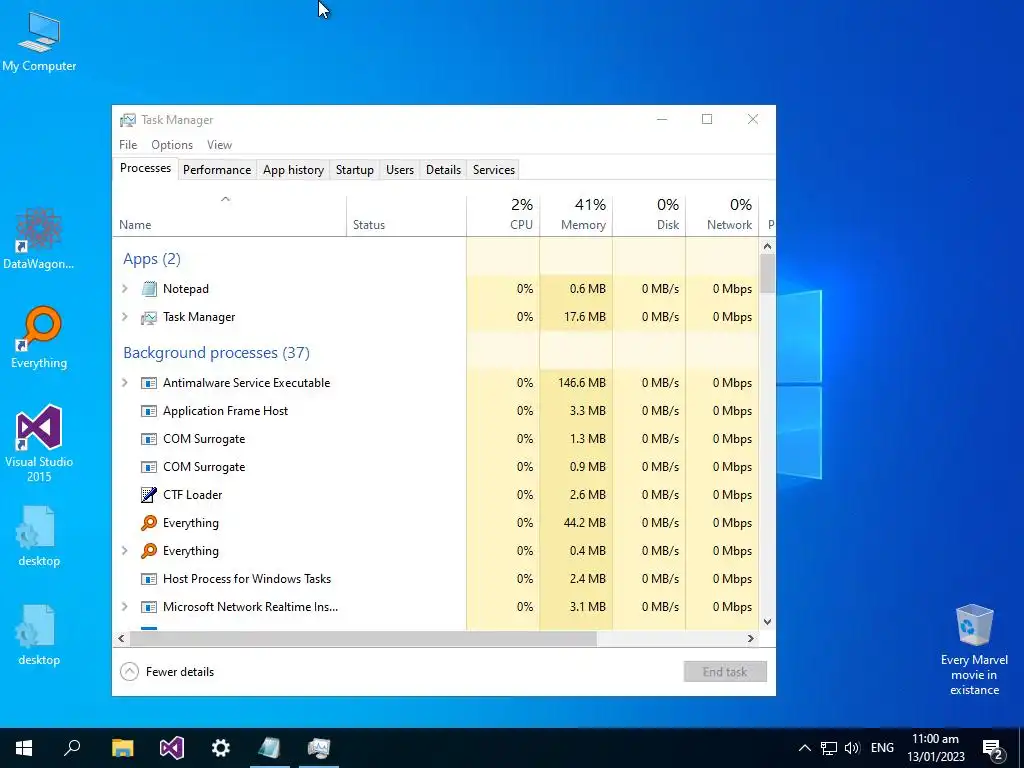The image size is (1024, 768).
Task: Click Microsoft Network Realtime Inspection icon
Action: pyautogui.click(x=149, y=607)
